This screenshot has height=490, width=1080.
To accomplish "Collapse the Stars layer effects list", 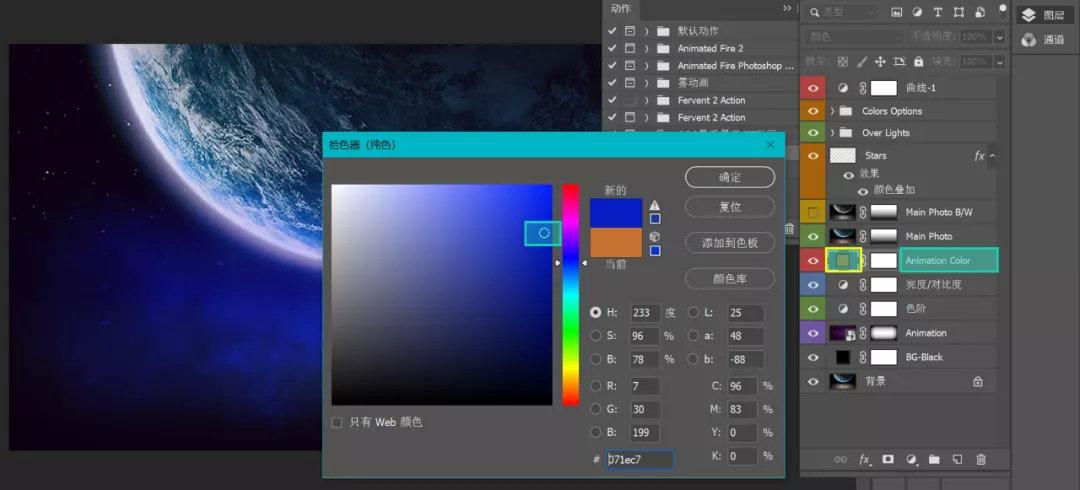I will [993, 156].
